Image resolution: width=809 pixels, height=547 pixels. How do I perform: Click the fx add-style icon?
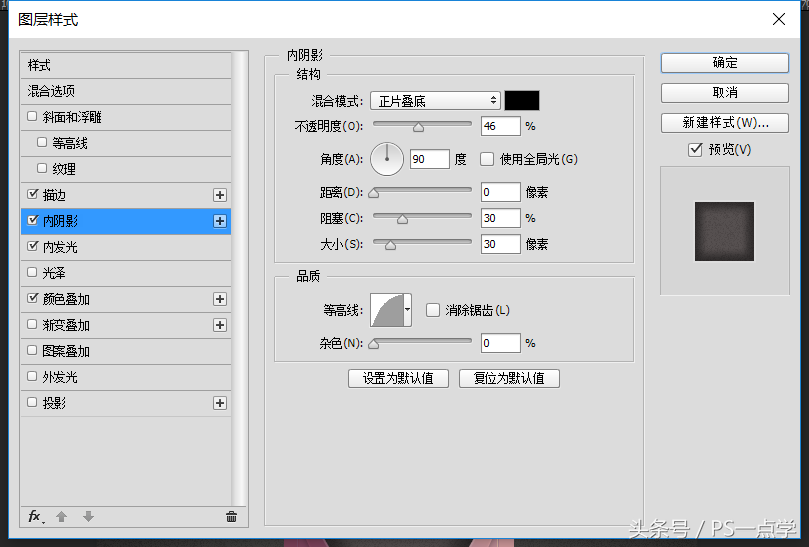(x=35, y=517)
